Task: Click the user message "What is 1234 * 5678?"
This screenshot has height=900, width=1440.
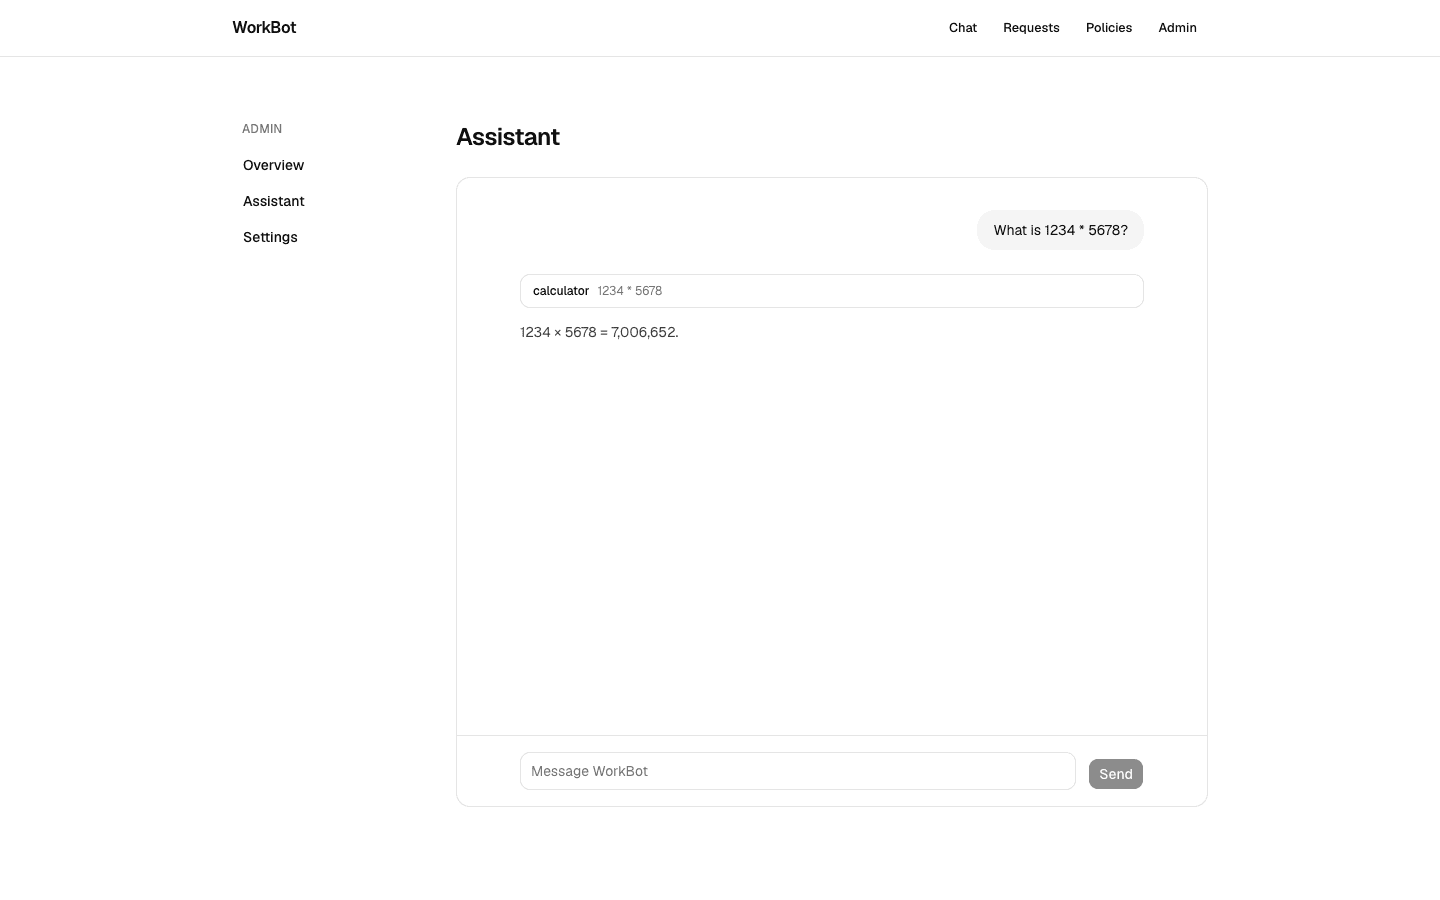Action: click(x=1060, y=230)
